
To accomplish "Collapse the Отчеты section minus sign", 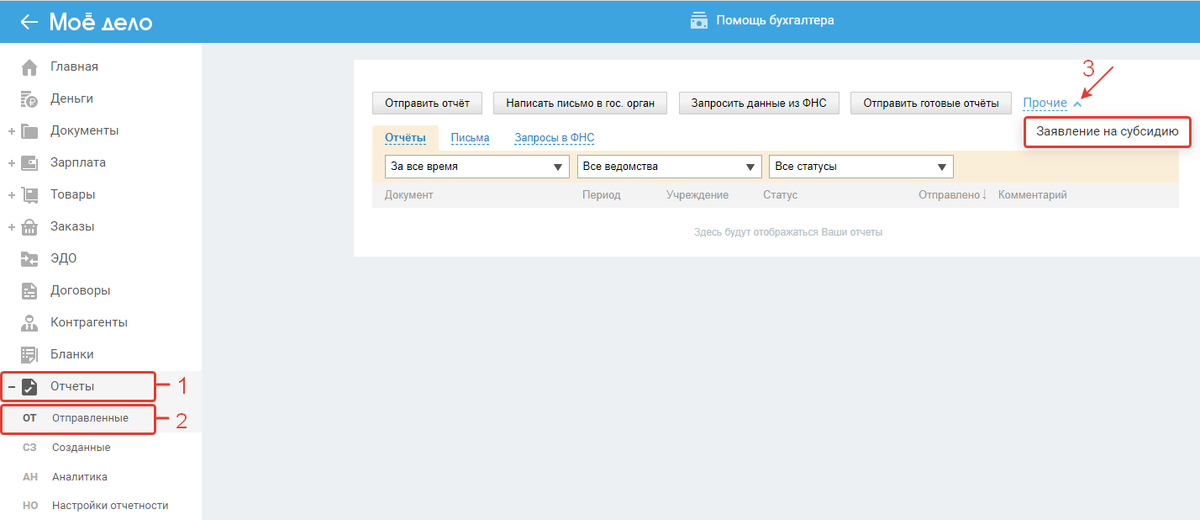I will (11, 387).
